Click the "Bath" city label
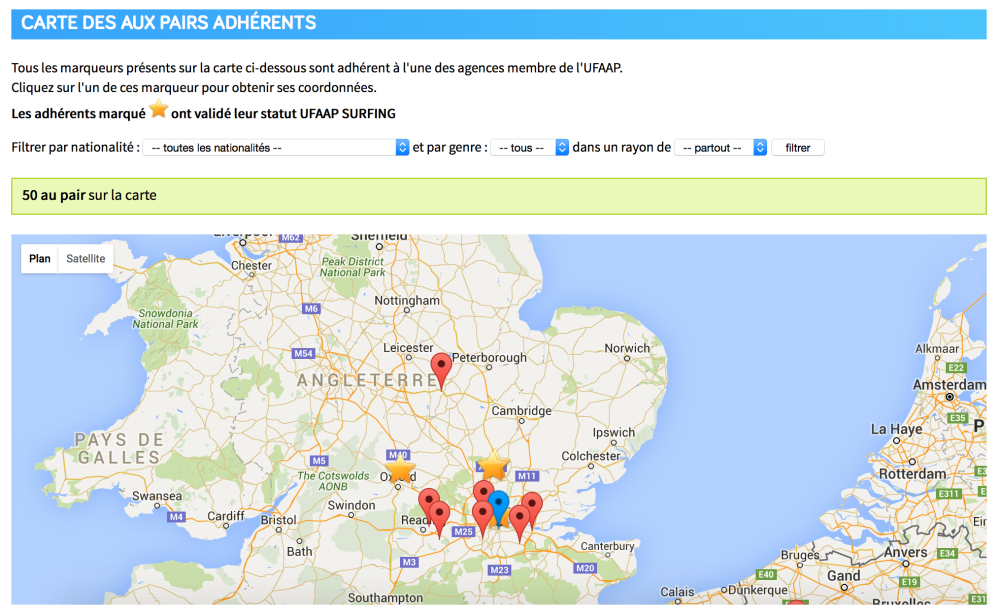The height and width of the screenshot is (613, 1000). pos(300,551)
